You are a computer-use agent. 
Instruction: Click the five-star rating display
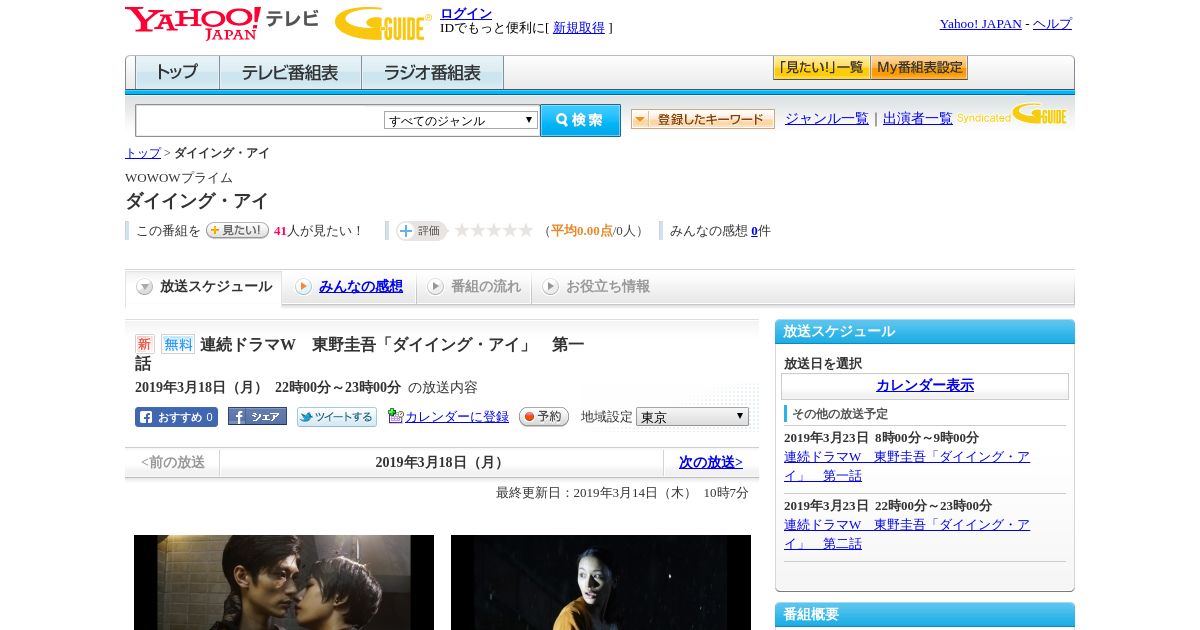(x=494, y=231)
